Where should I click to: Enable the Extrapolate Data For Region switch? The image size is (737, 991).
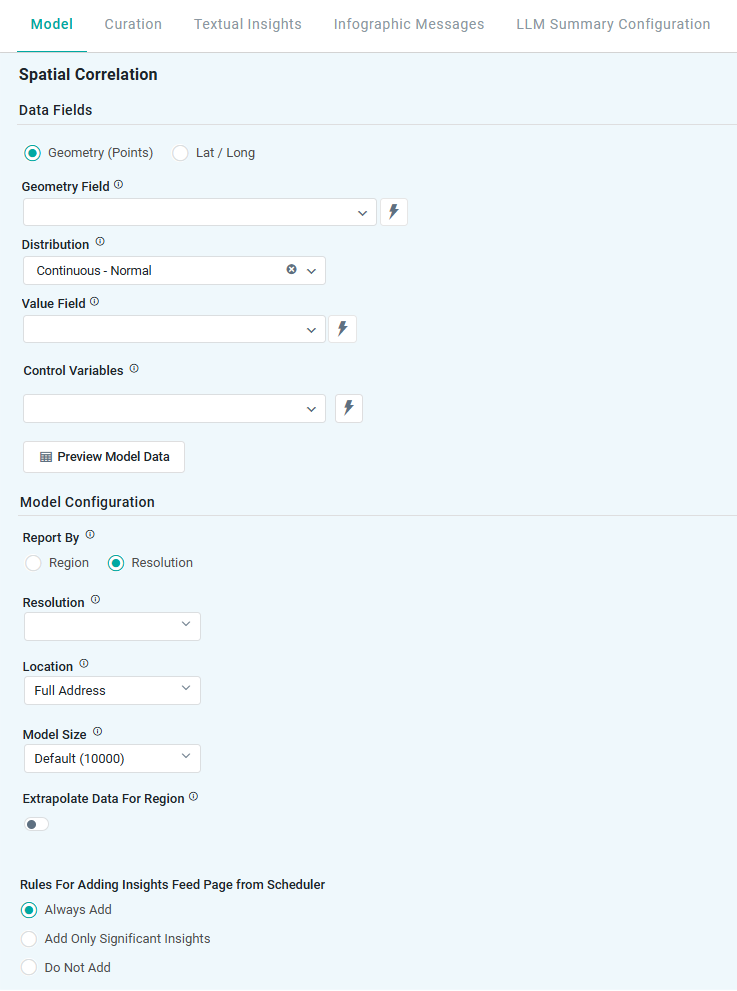37,824
